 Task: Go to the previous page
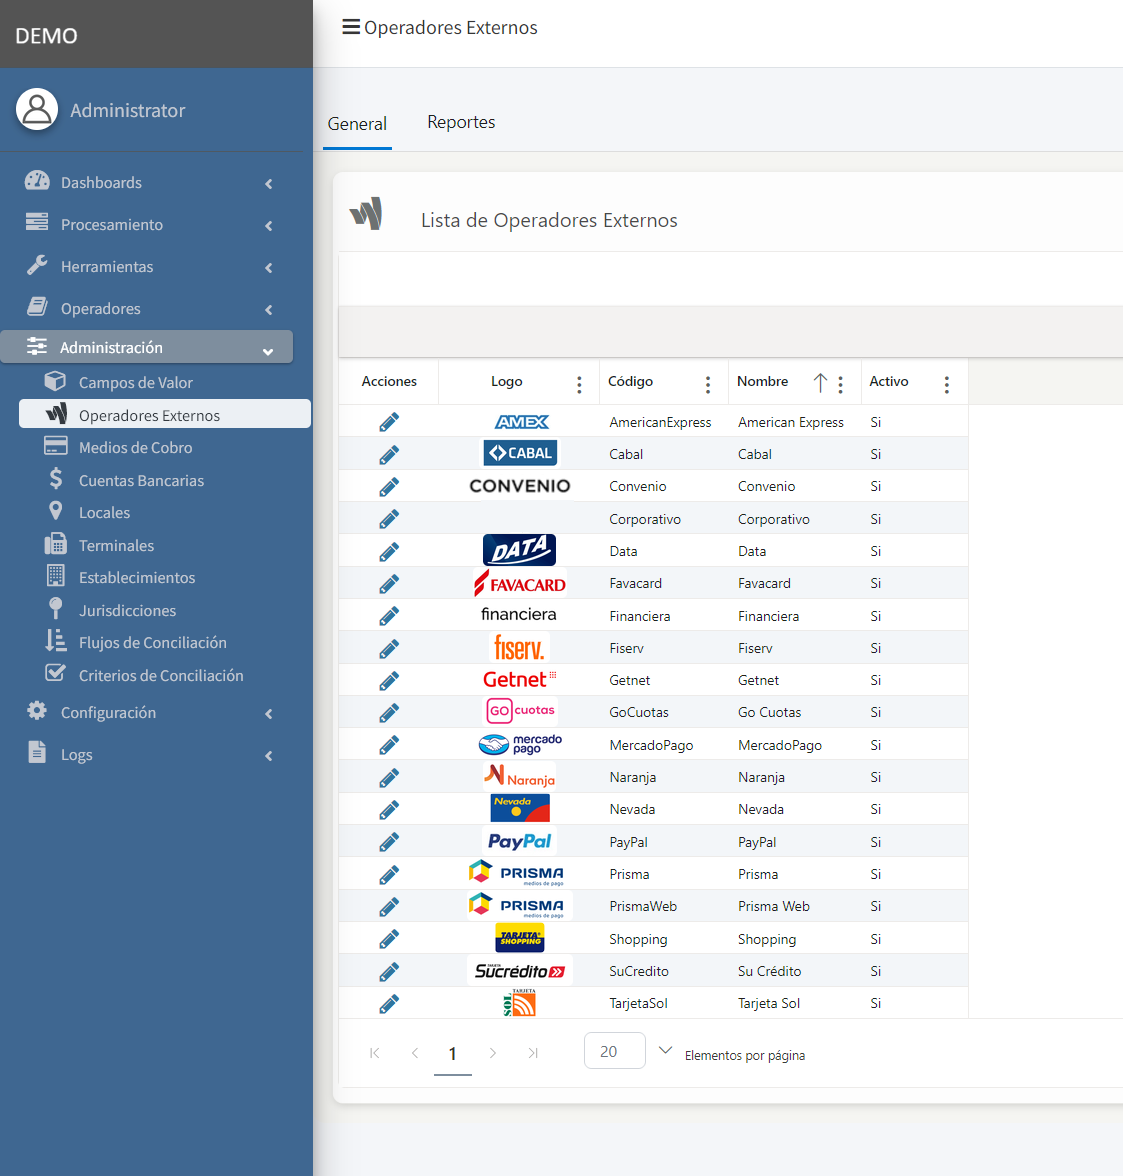(415, 1053)
